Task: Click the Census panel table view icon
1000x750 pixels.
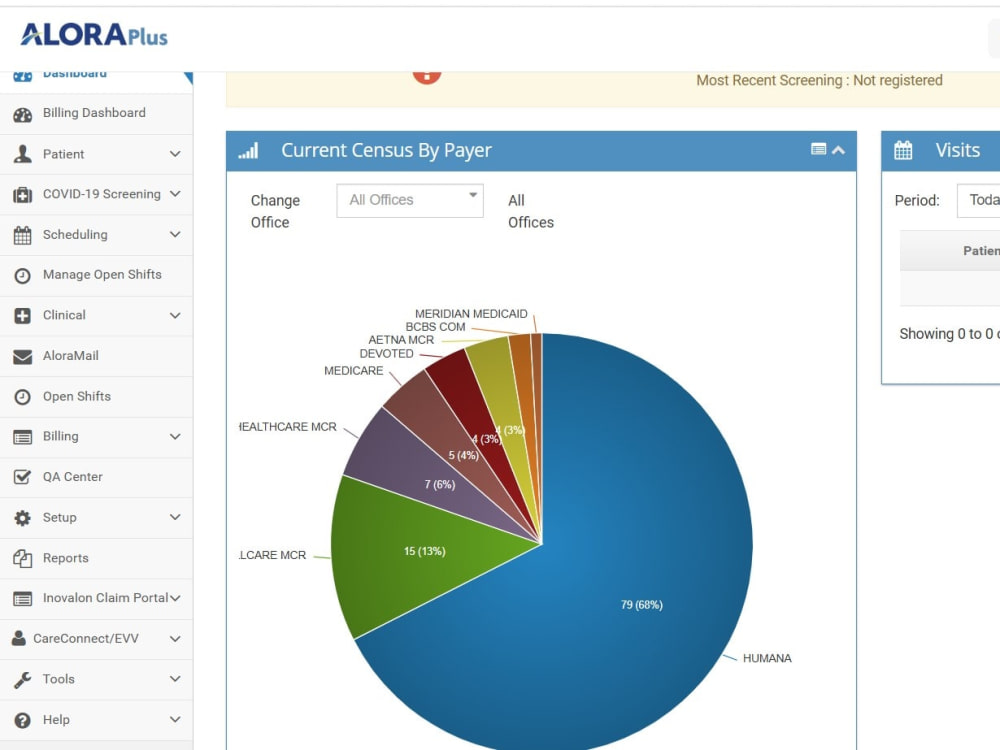Action: [x=818, y=149]
